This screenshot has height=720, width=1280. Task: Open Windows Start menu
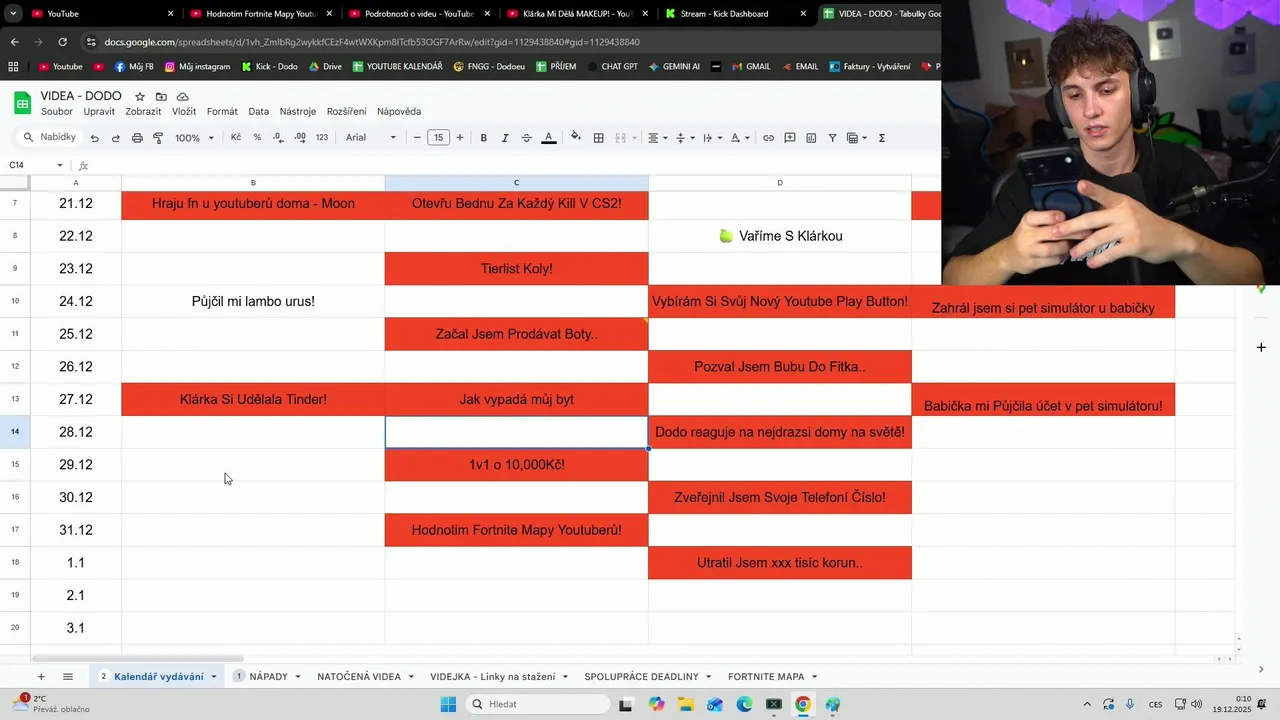click(x=448, y=704)
